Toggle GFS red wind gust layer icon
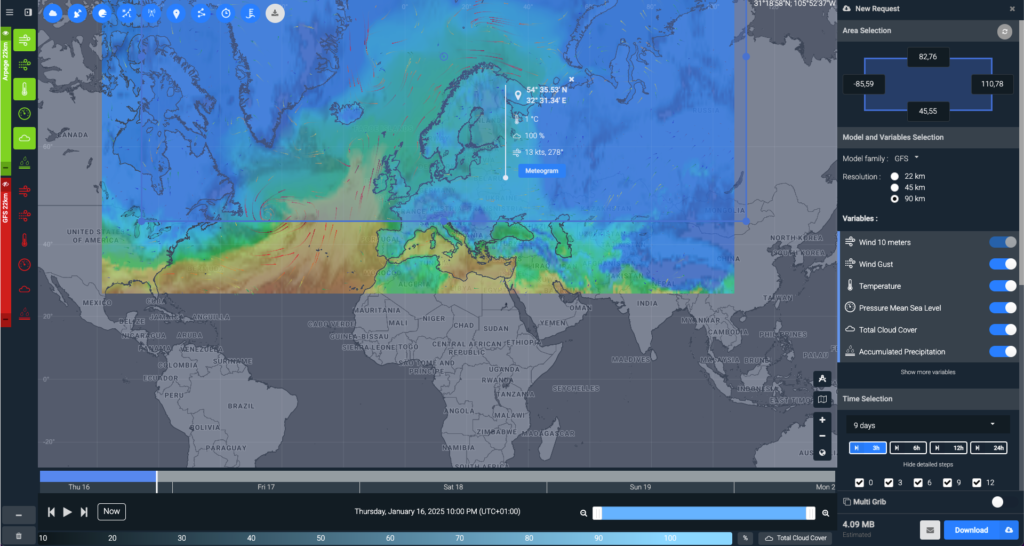Image resolution: width=1024 pixels, height=546 pixels. [24, 216]
